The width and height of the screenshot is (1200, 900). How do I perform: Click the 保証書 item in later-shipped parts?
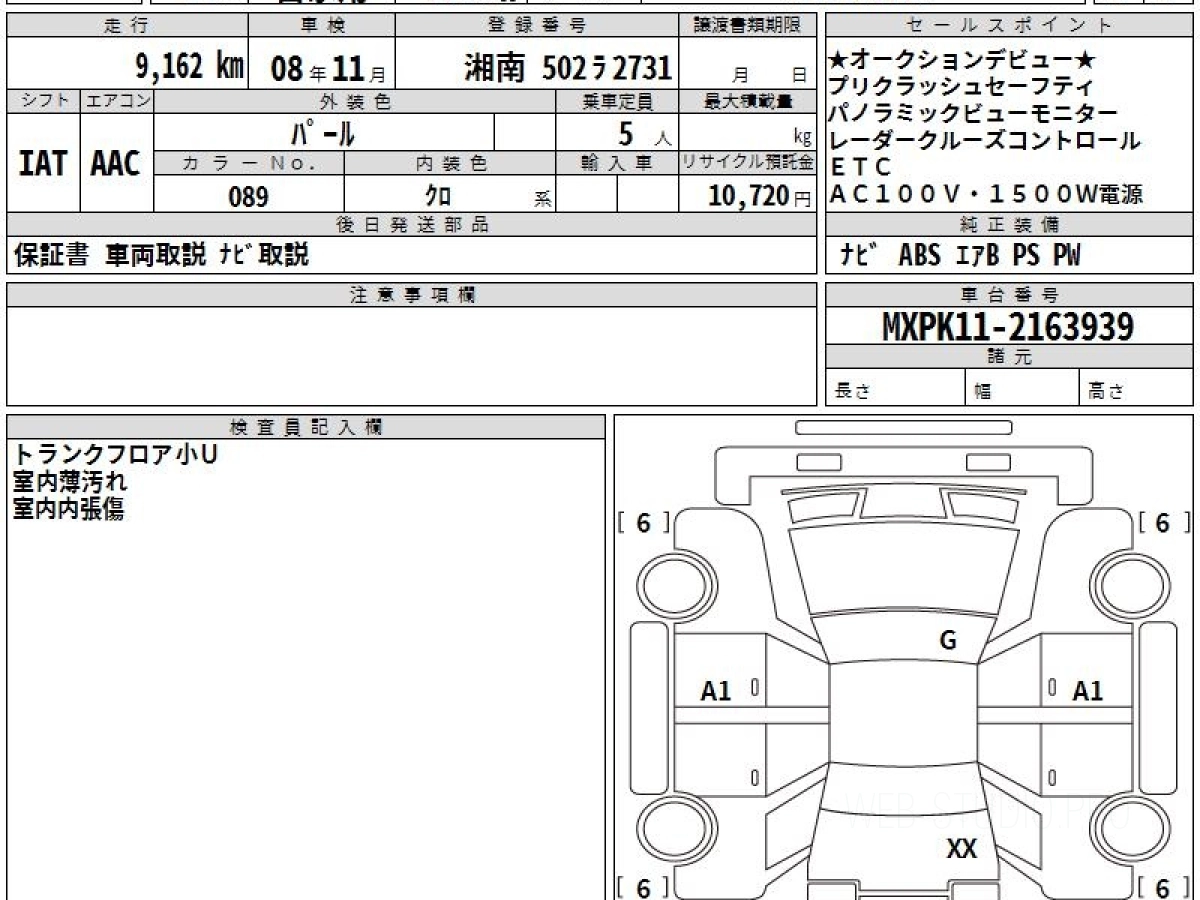[52, 256]
